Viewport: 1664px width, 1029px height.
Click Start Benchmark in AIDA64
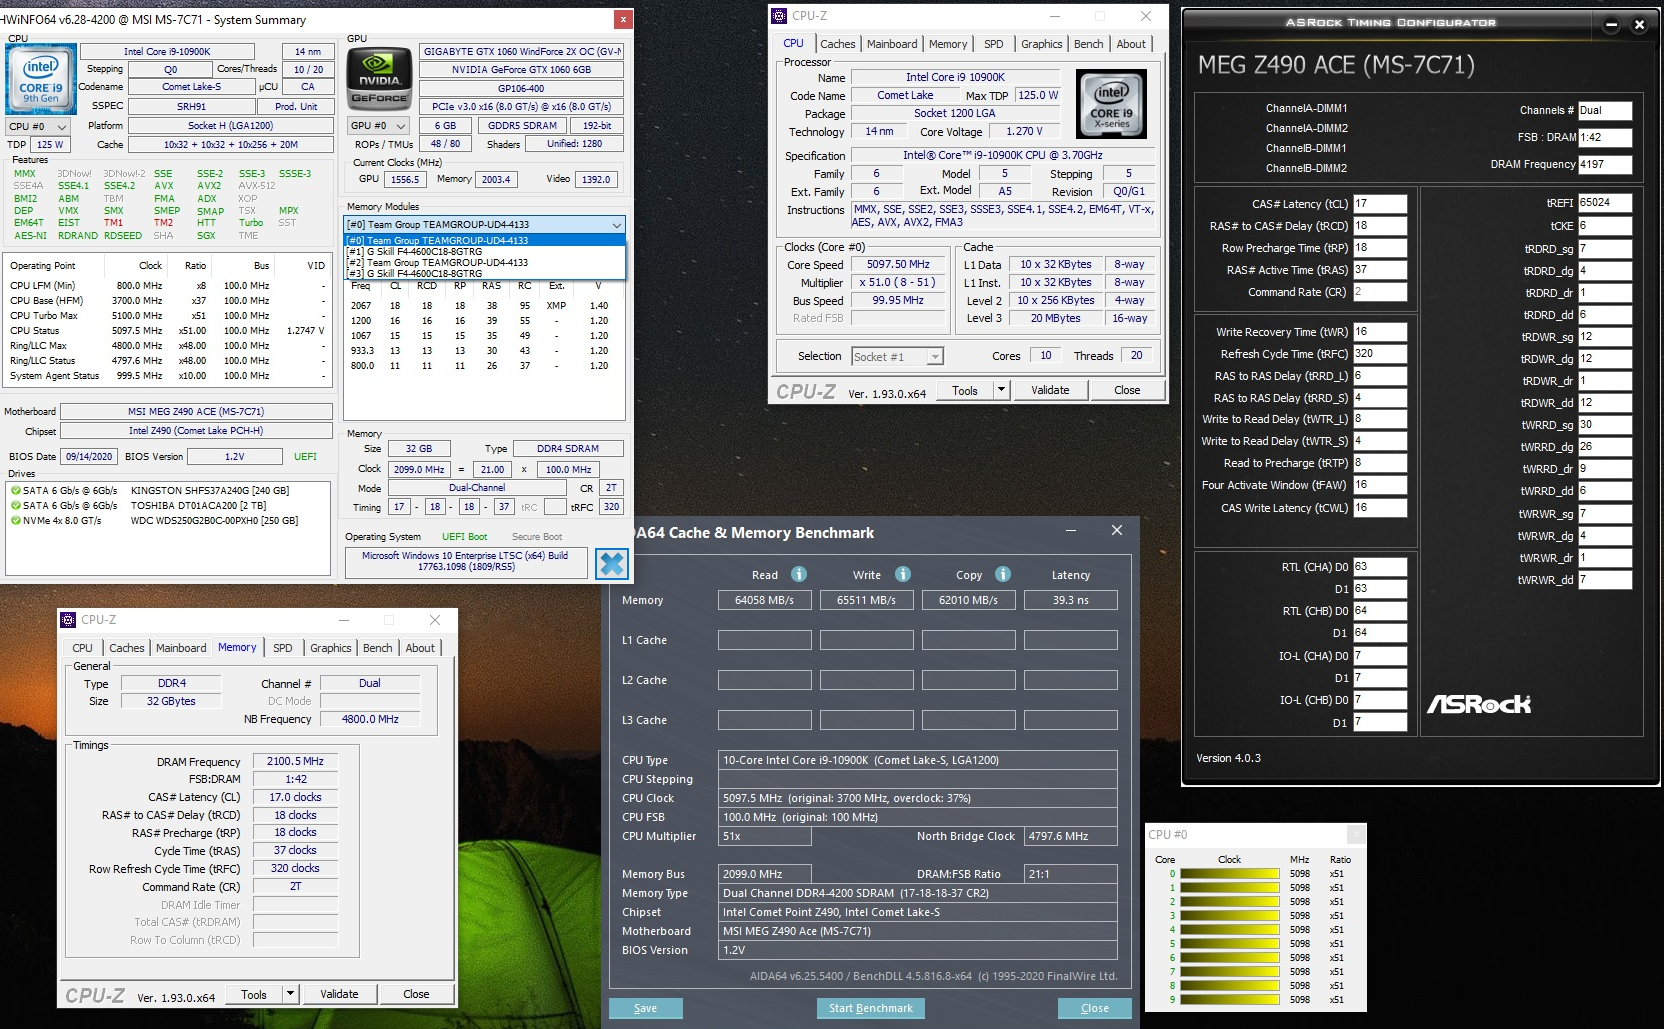point(871,1008)
